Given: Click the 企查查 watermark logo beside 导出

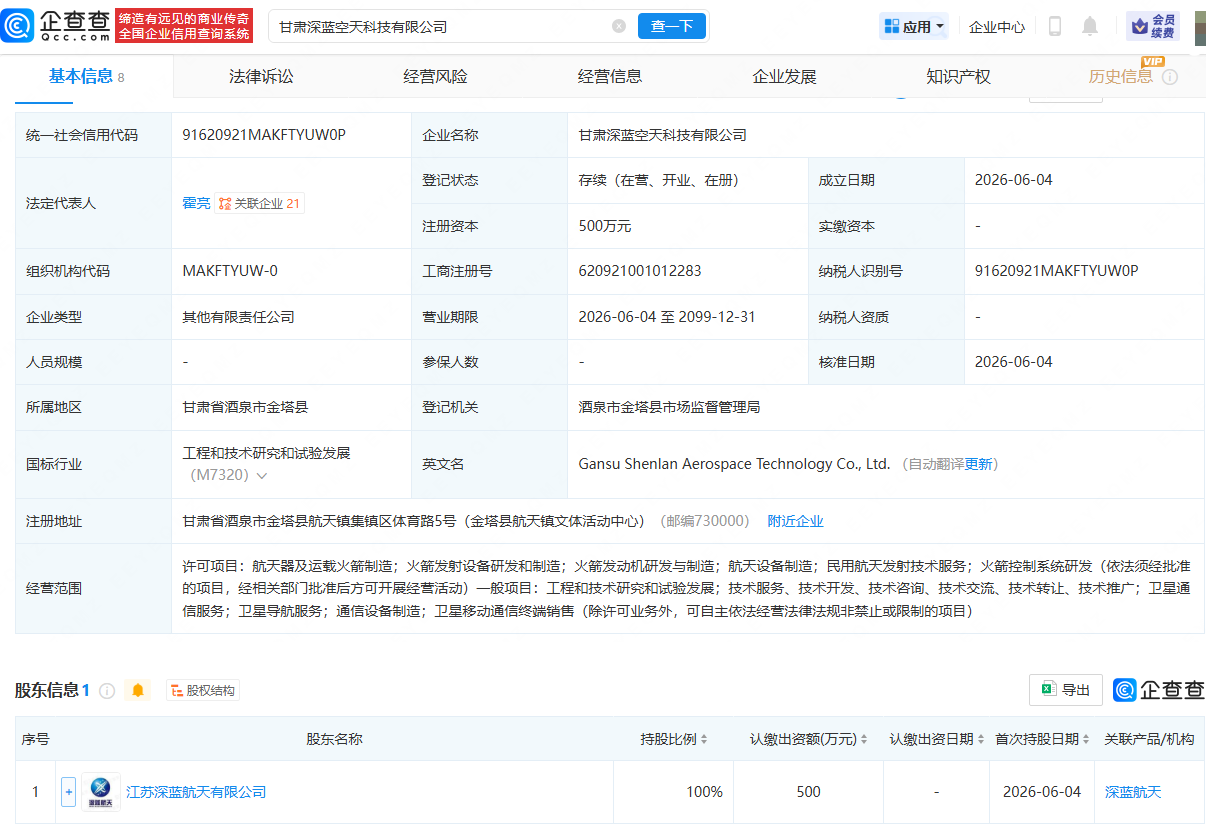Looking at the screenshot, I should pos(1158,690).
